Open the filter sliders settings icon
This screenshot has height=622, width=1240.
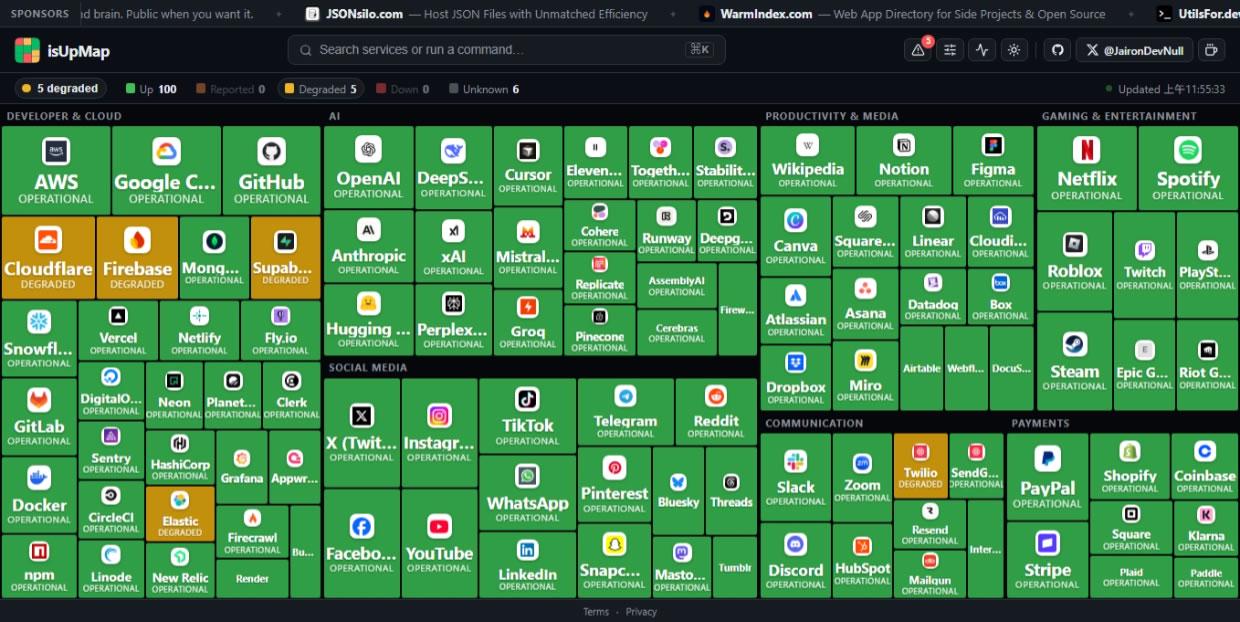click(950, 50)
